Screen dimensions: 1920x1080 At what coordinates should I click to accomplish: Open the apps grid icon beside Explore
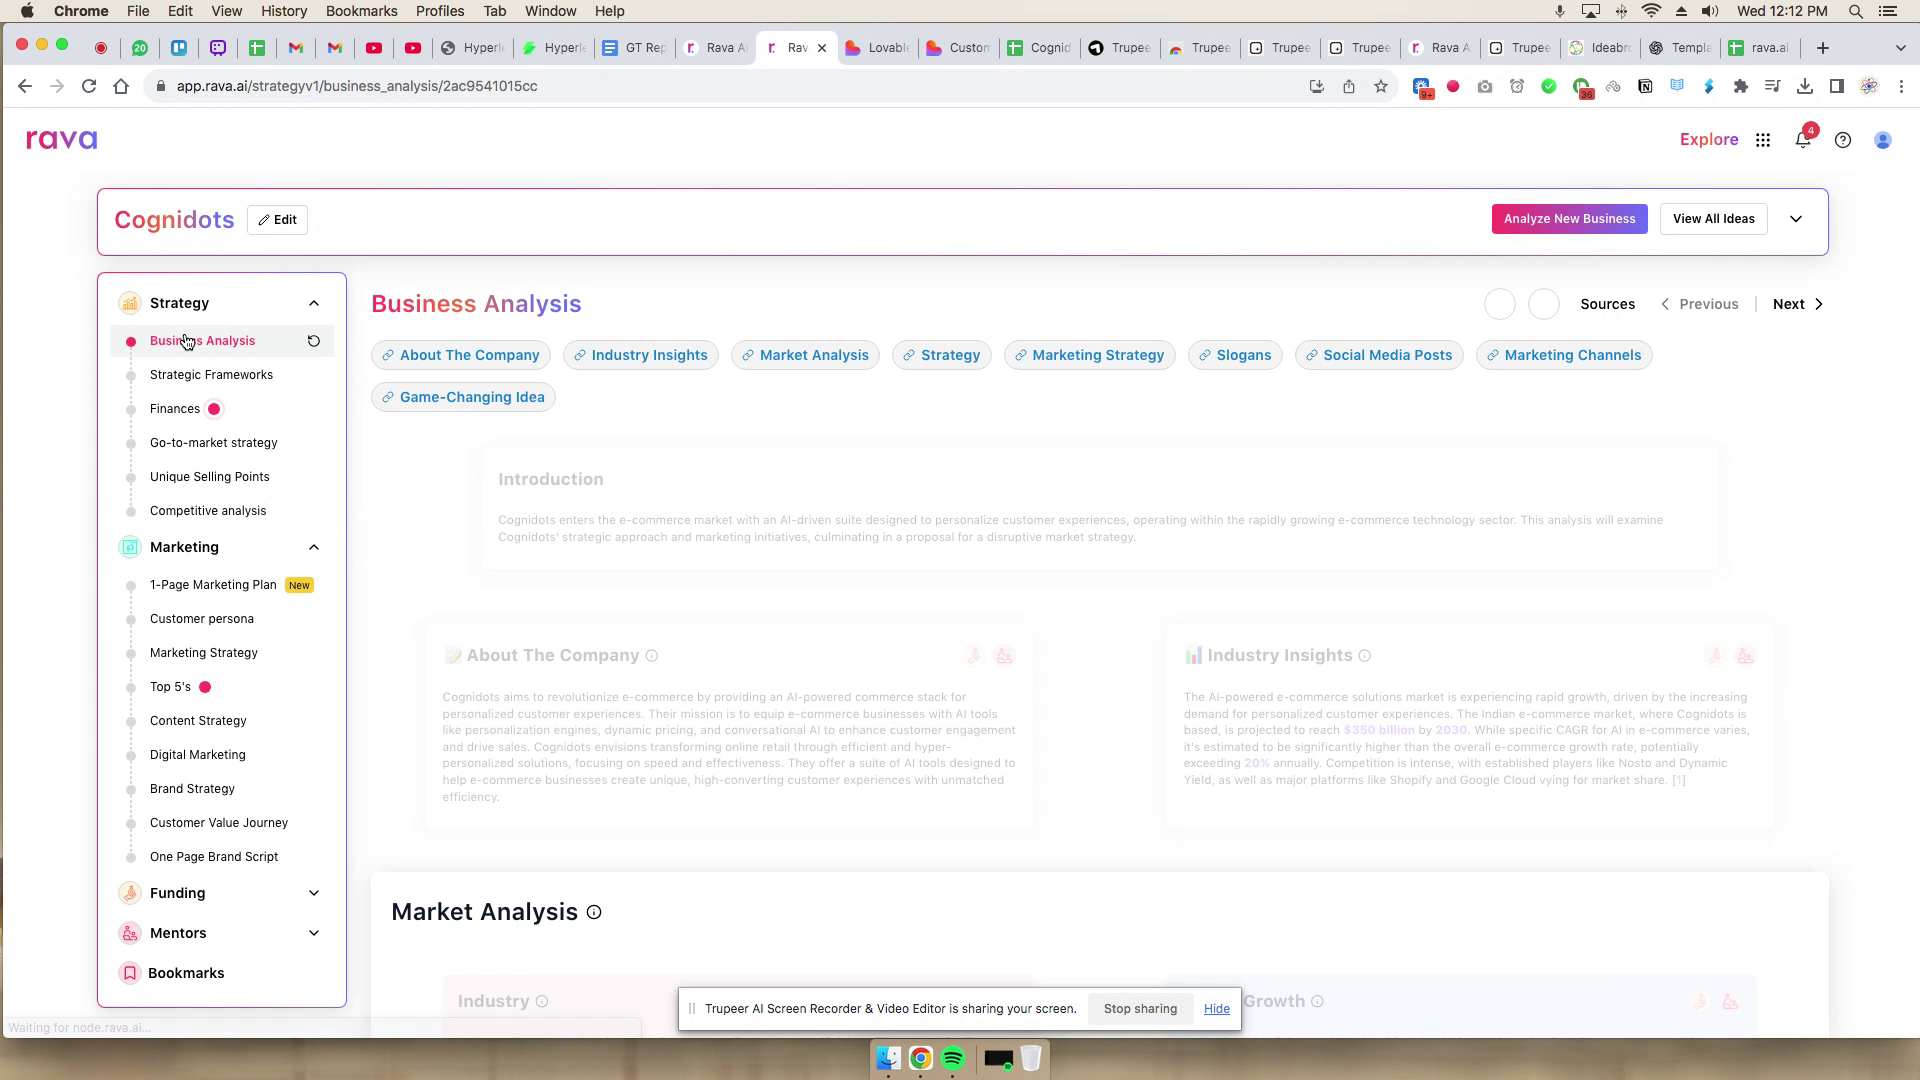[x=1763, y=140]
